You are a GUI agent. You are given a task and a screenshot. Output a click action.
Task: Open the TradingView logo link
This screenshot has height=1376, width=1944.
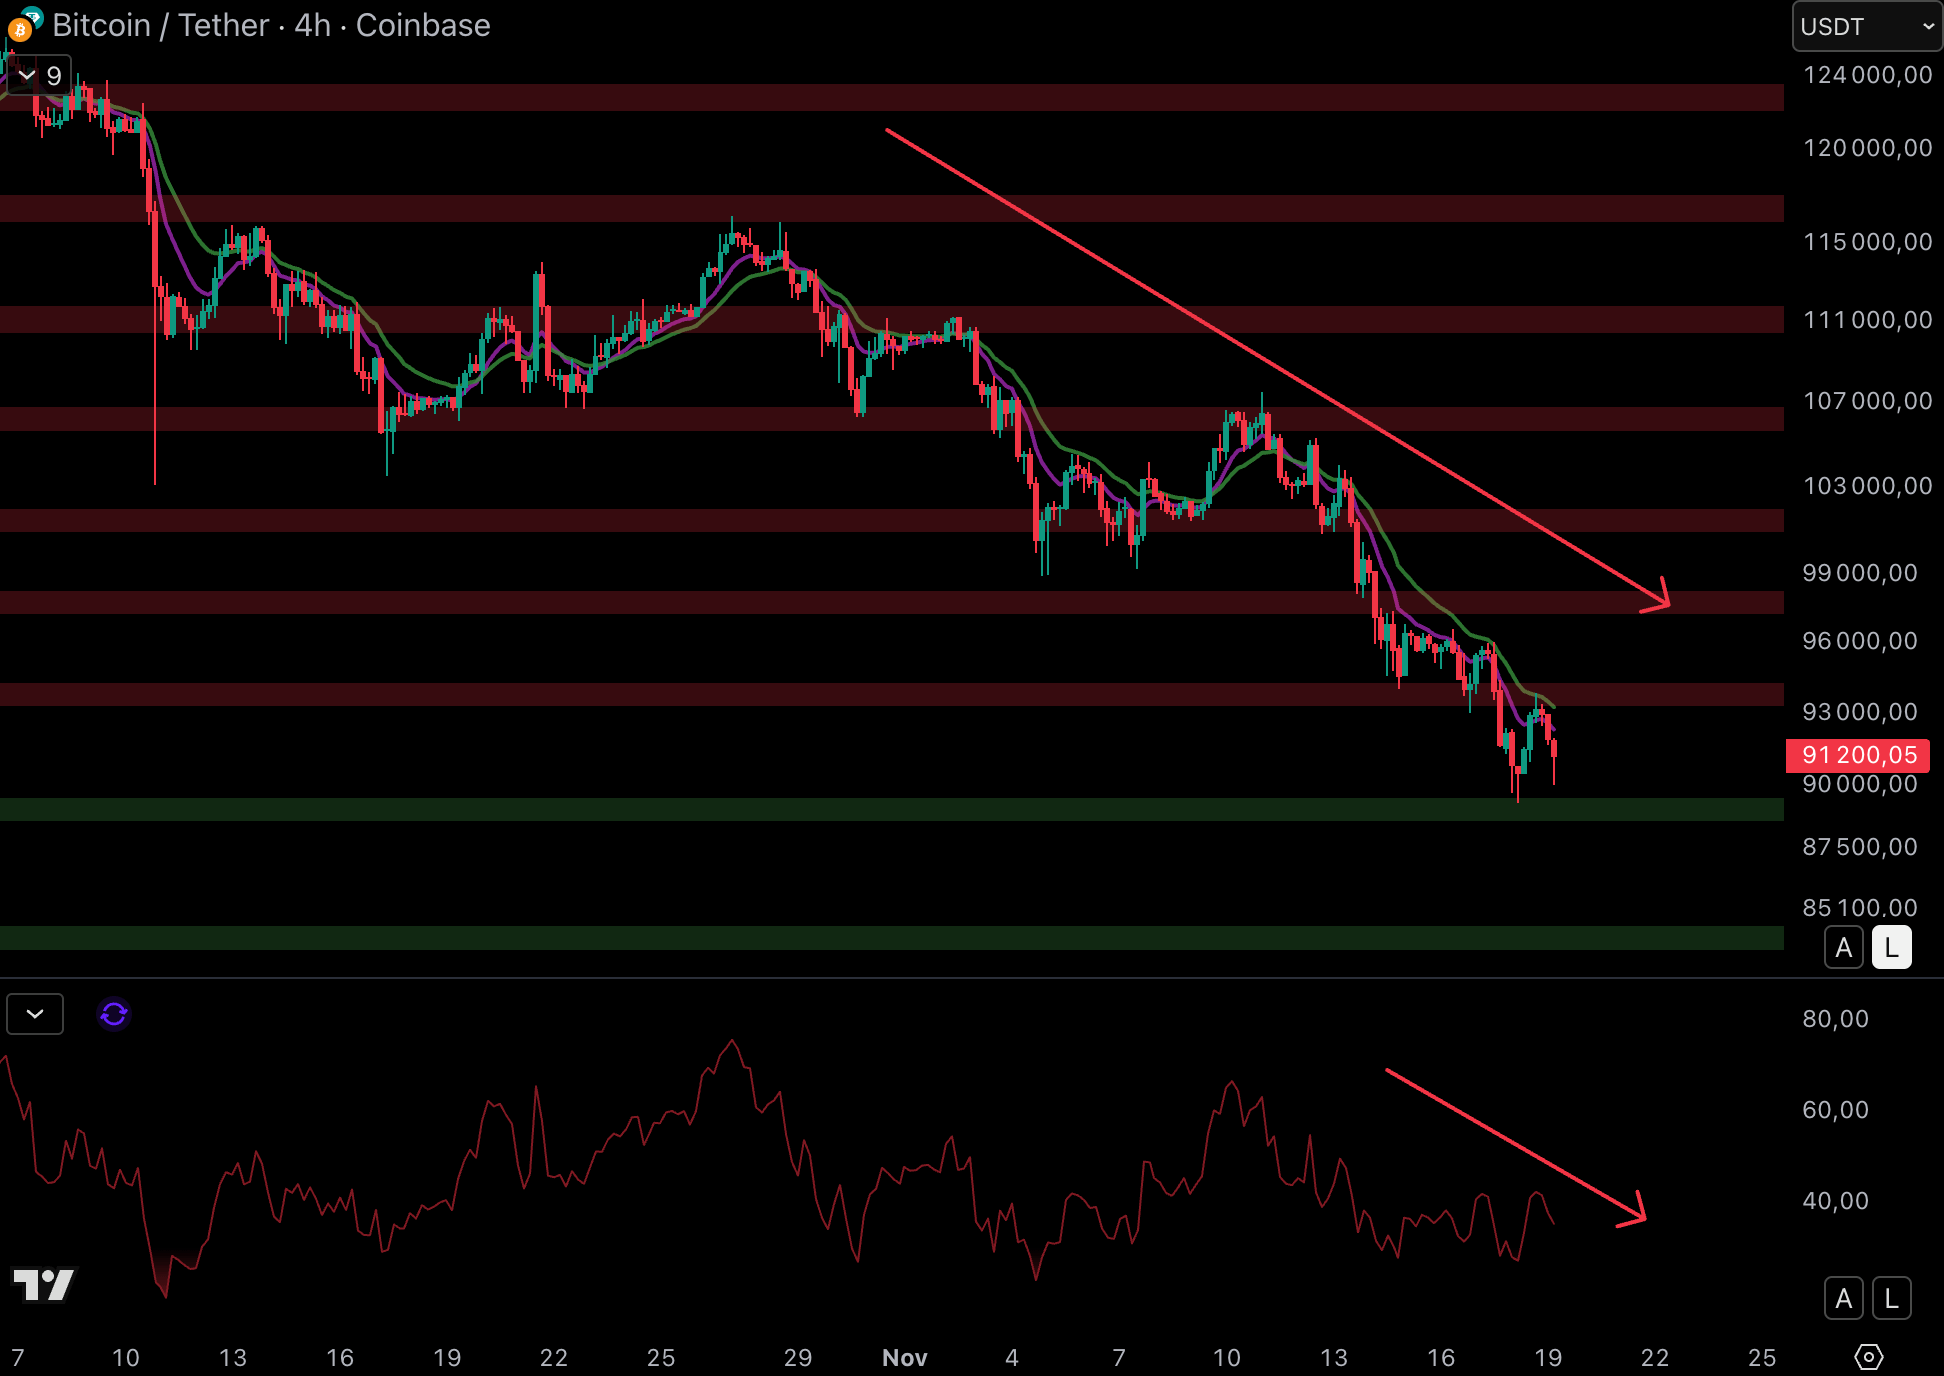(x=43, y=1285)
